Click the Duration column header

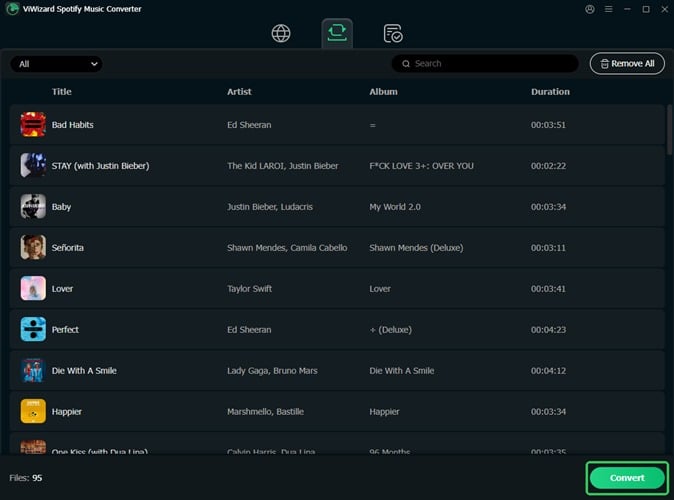tap(550, 92)
